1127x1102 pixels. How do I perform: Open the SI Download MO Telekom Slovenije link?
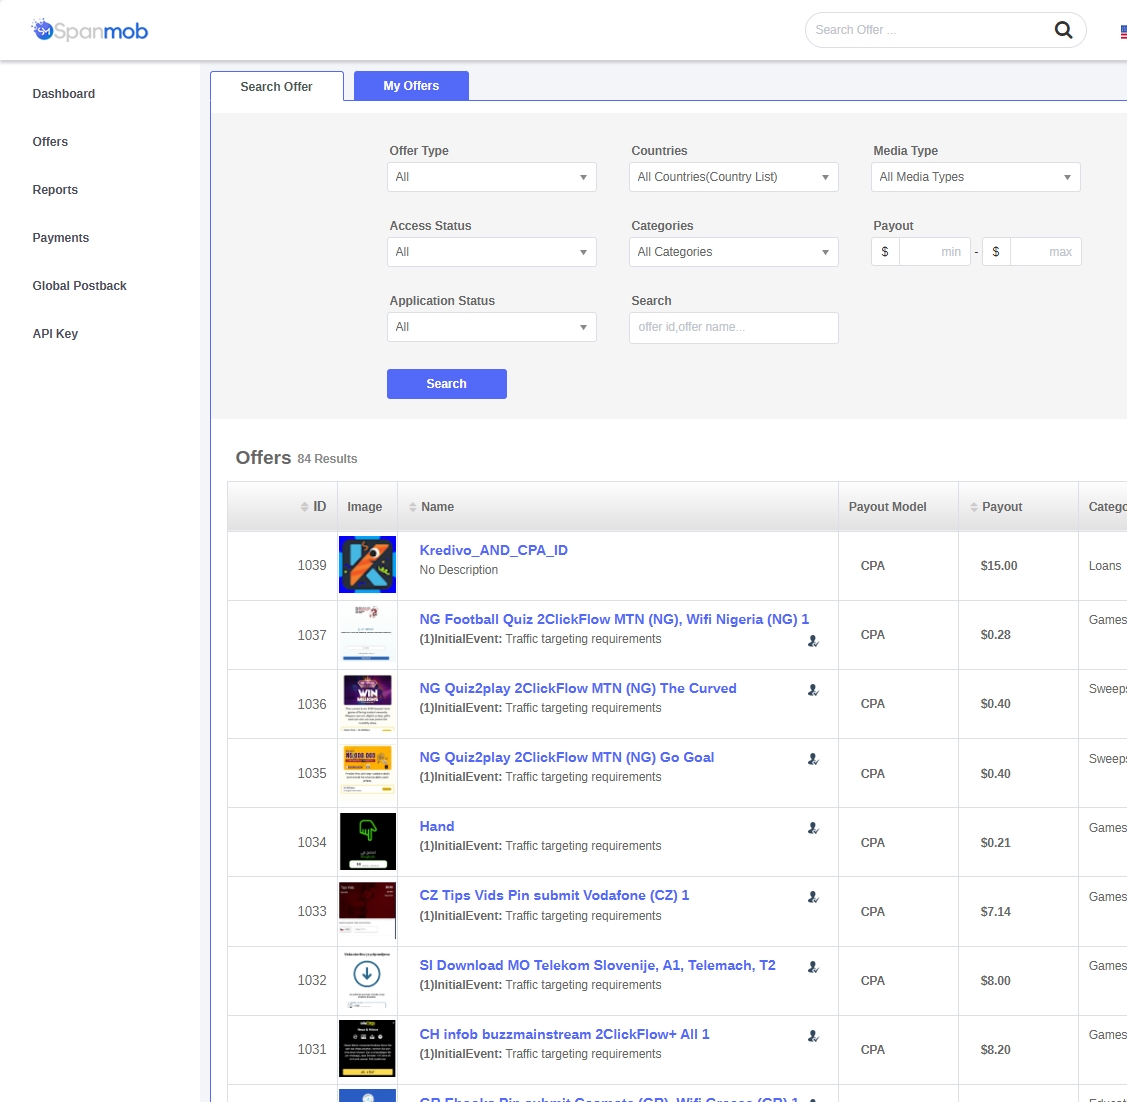click(598, 965)
